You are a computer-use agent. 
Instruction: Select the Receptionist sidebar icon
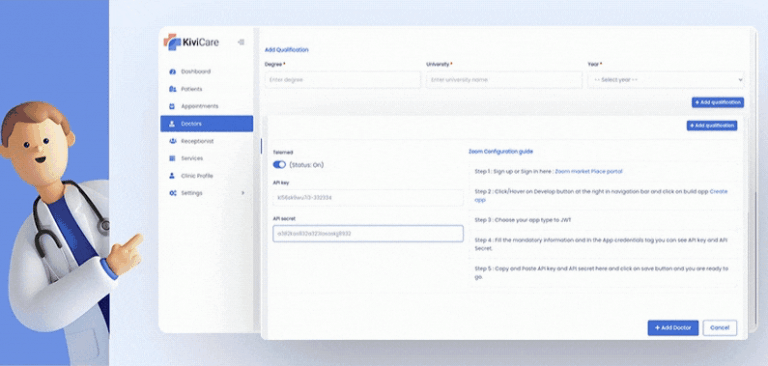[172, 141]
